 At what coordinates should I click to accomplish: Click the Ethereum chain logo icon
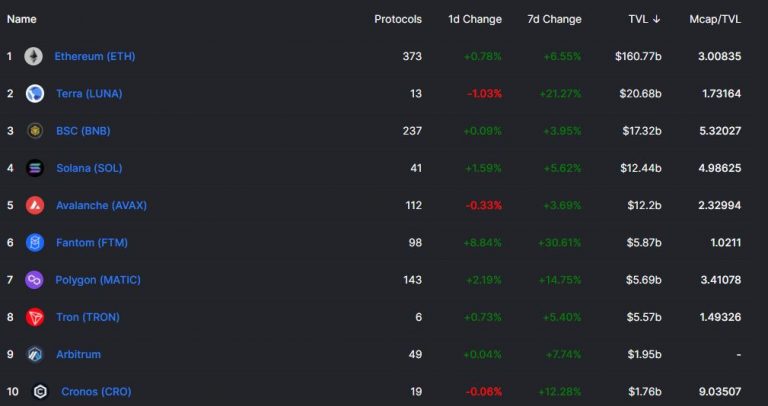pos(34,56)
